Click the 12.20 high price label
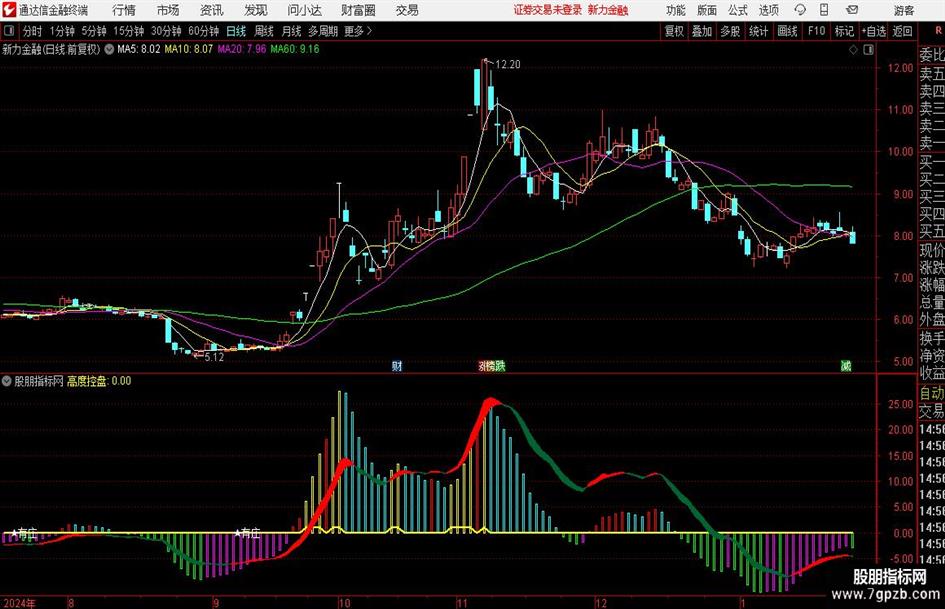The height and width of the screenshot is (609, 945). tap(507, 65)
